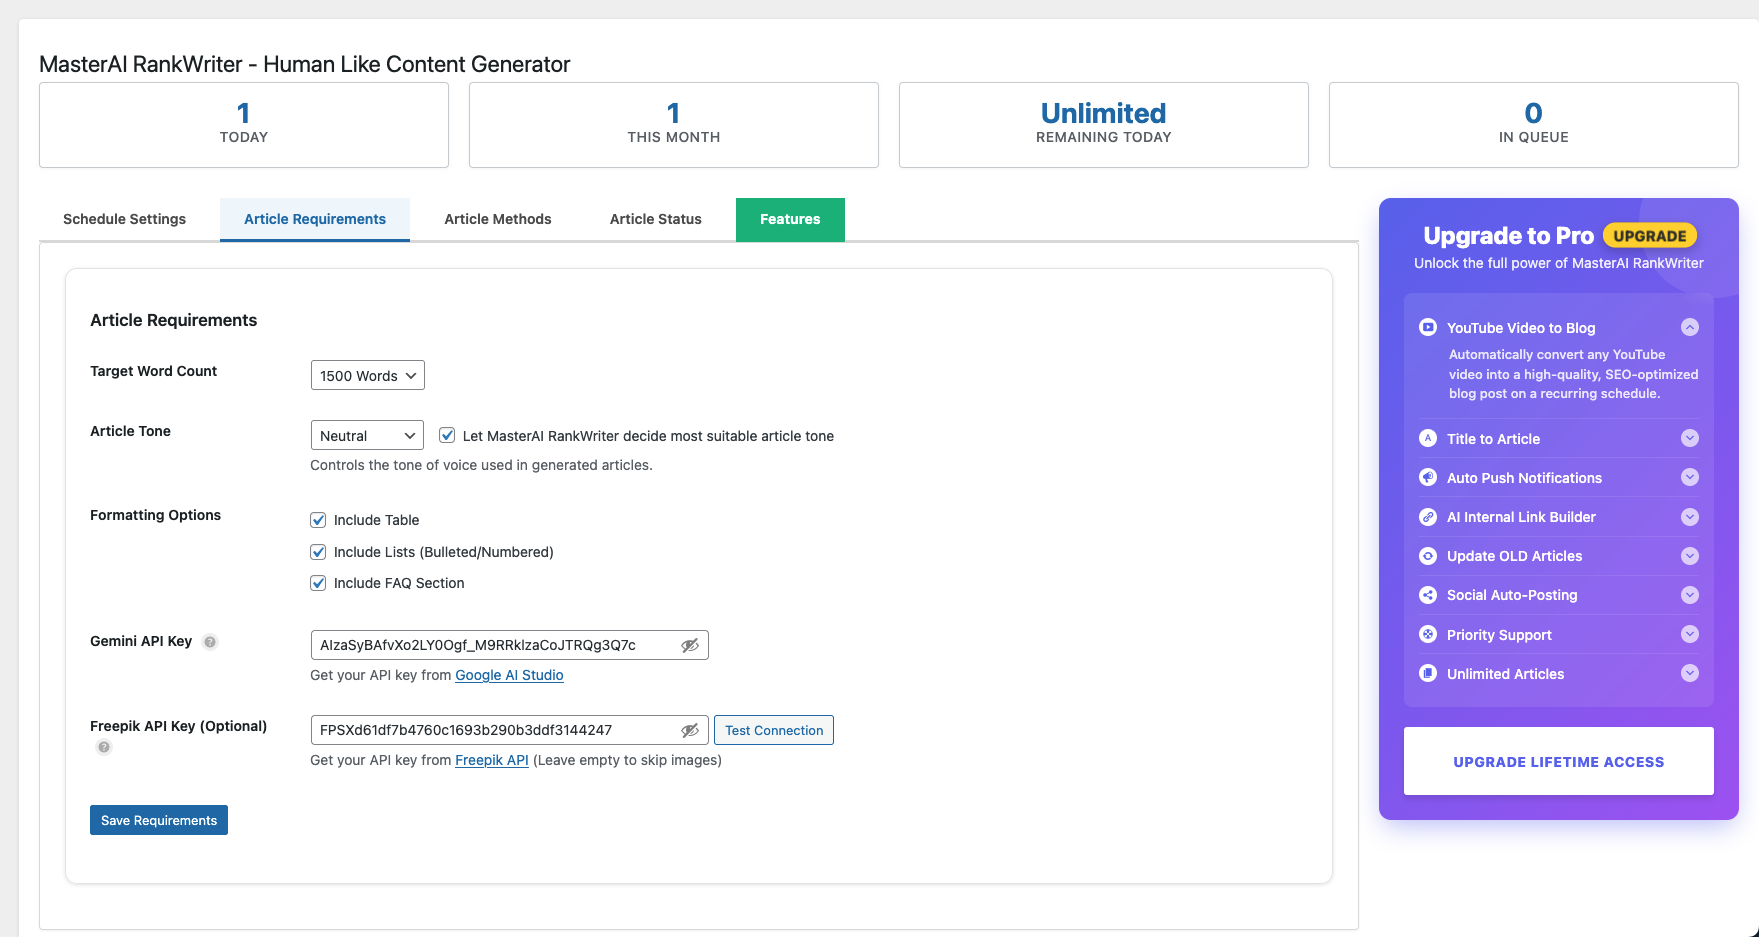Click Save Requirements
Image resolution: width=1759 pixels, height=937 pixels.
coord(158,820)
